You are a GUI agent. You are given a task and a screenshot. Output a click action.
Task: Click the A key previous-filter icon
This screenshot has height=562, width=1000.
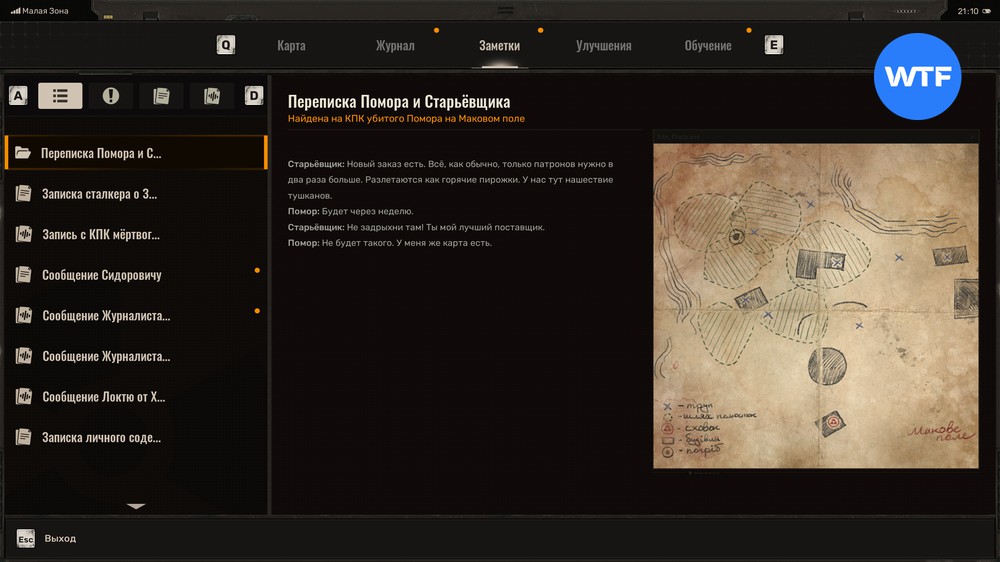(18, 96)
